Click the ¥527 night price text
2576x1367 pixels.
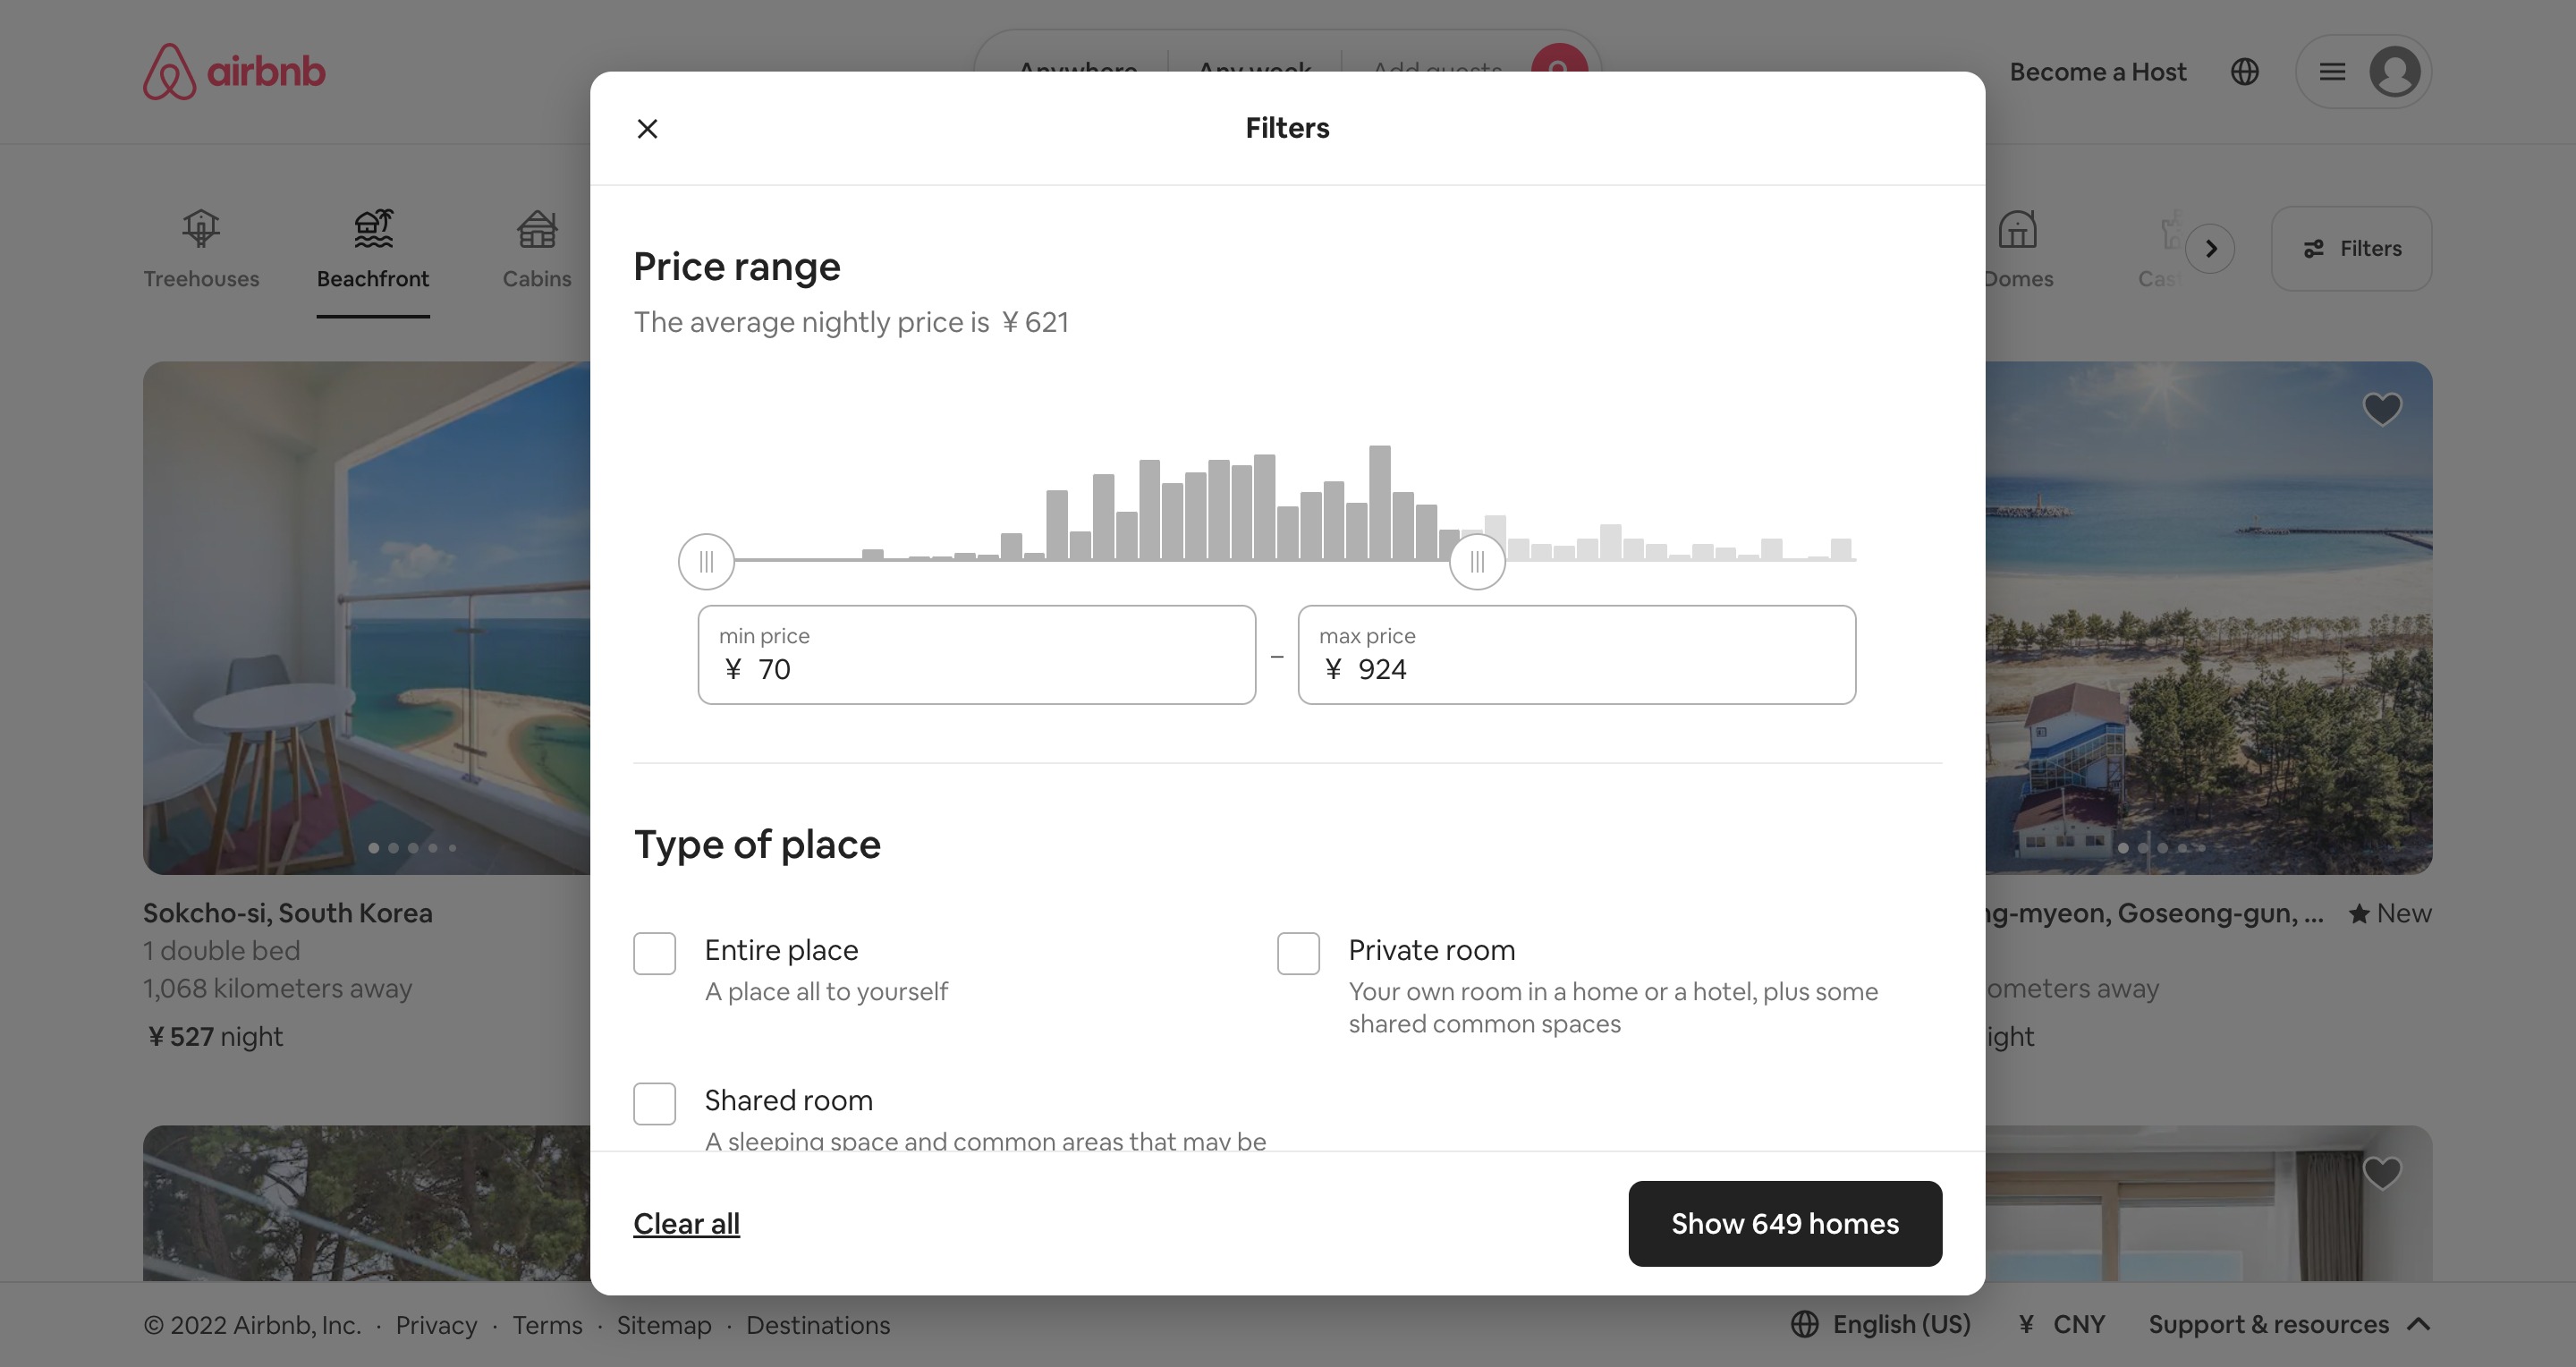click(x=214, y=1036)
